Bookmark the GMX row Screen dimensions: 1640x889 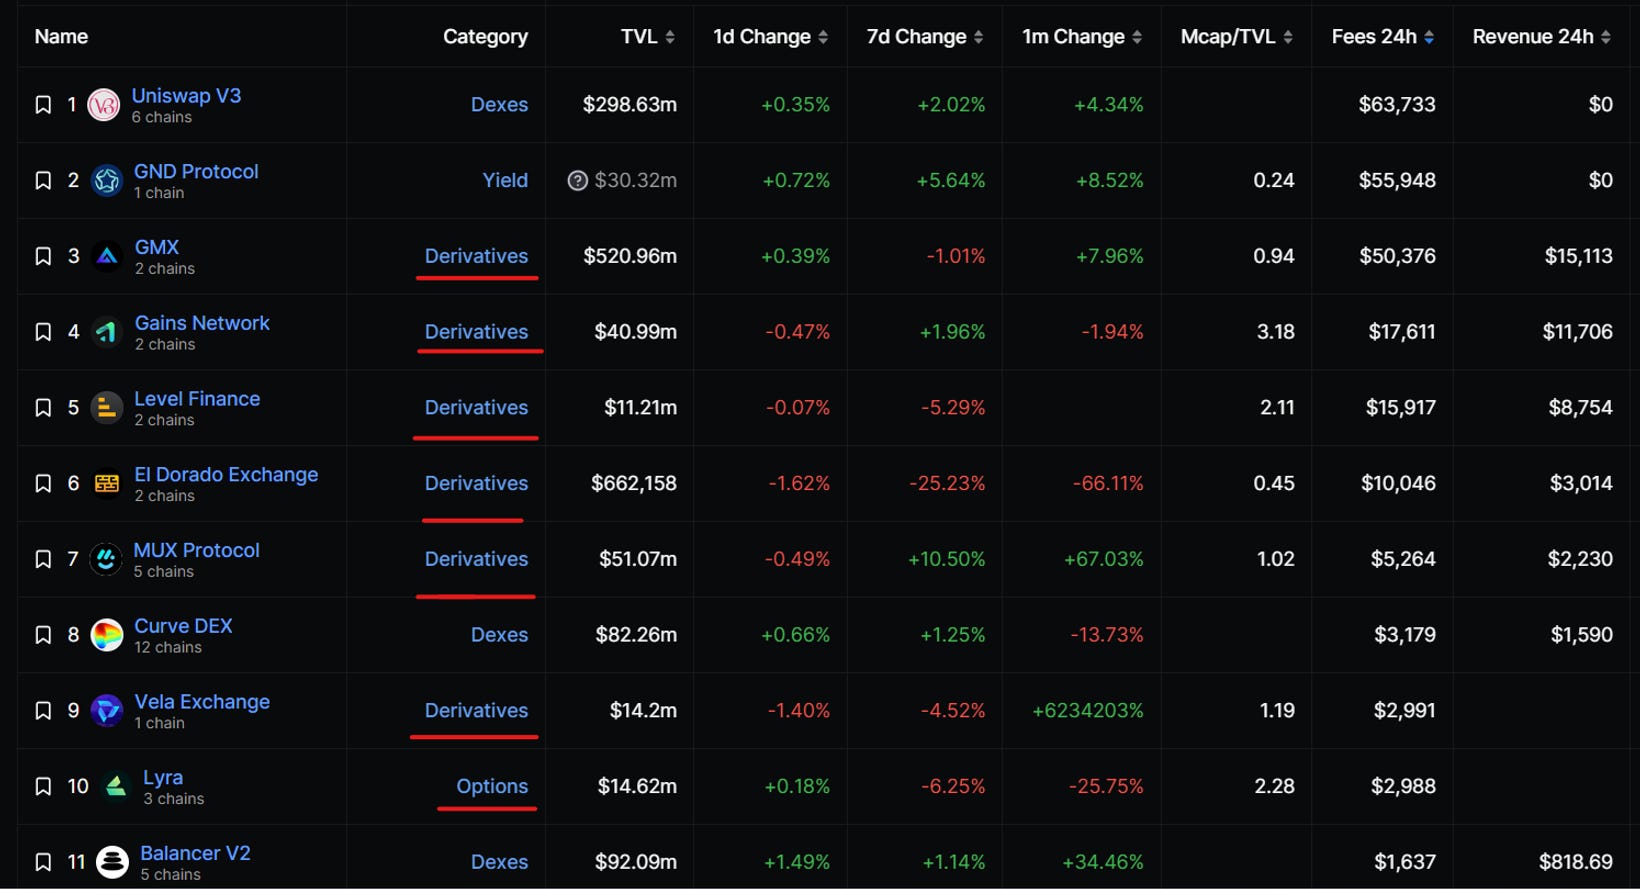point(43,256)
